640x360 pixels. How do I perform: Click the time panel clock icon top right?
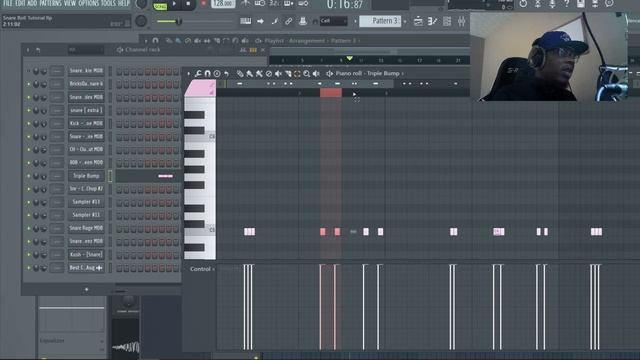[x=523, y=4]
